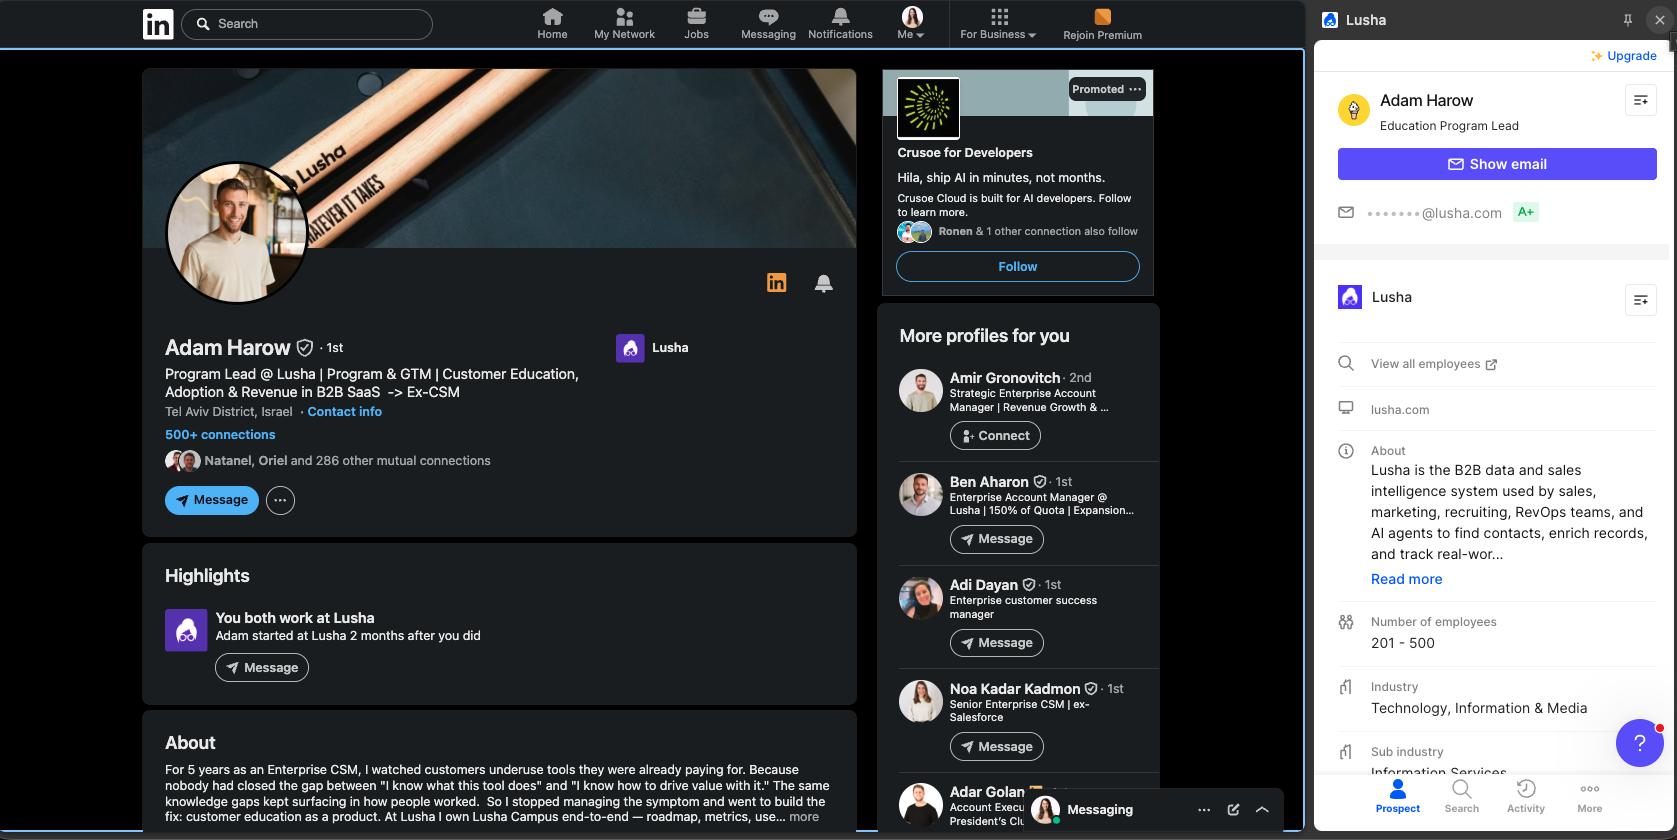
Task: Add Adam Harow to a Lusha list
Action: coord(1640,100)
